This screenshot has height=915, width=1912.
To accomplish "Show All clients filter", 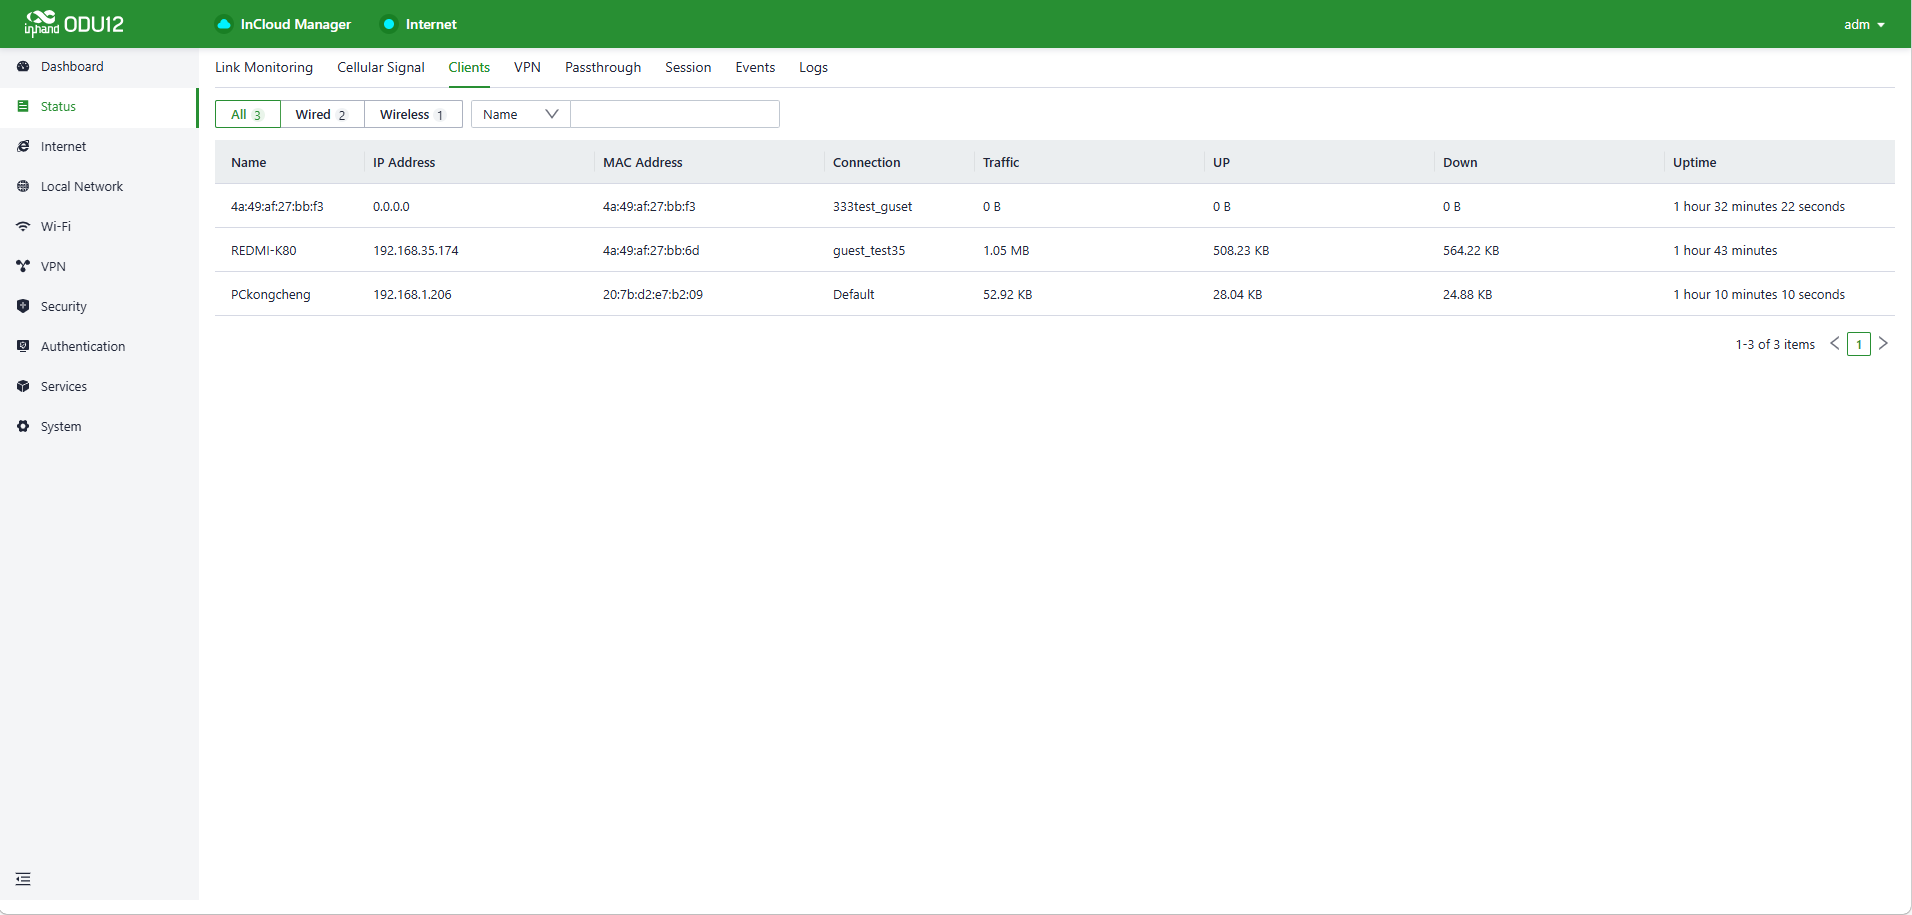I will (247, 115).
